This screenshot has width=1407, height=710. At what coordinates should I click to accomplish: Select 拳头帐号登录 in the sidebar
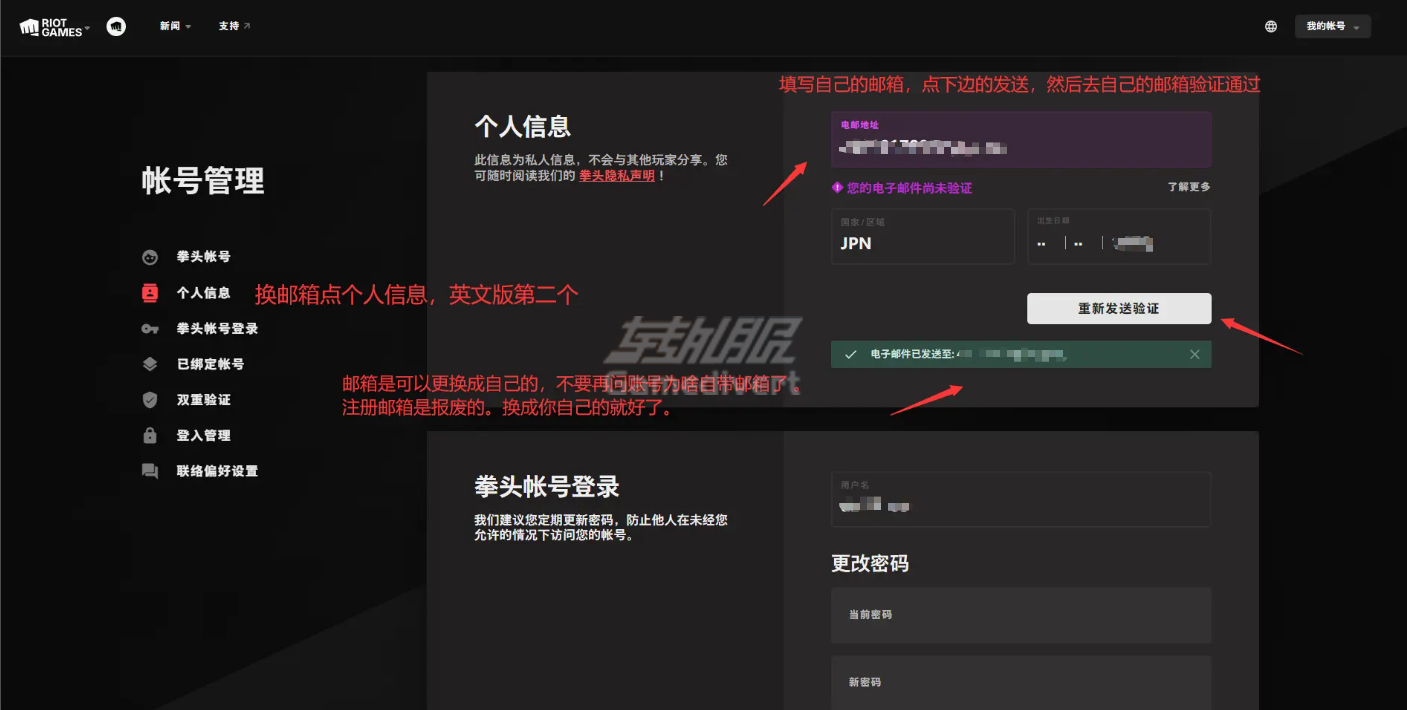point(217,329)
